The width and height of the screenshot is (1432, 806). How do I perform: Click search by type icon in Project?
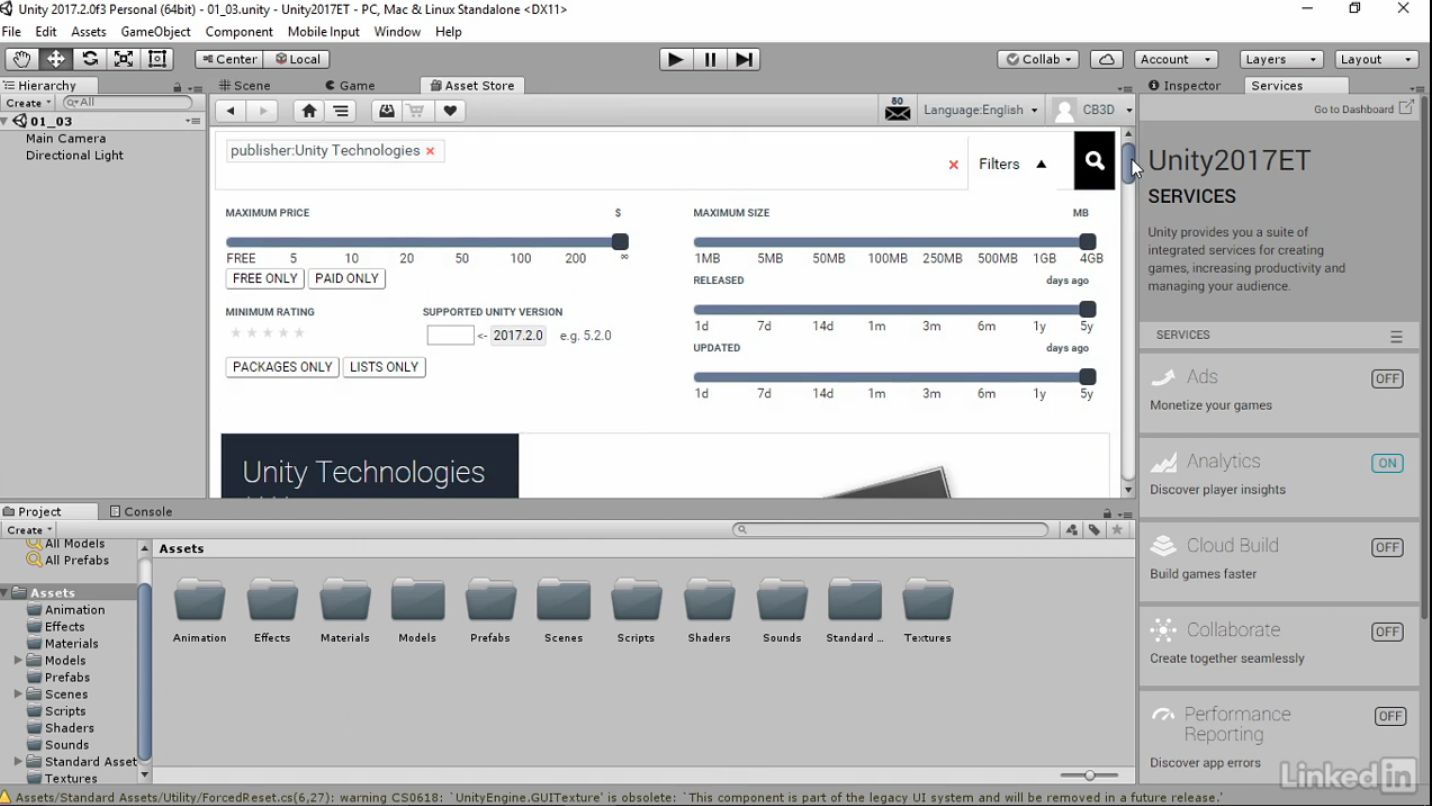(1072, 530)
